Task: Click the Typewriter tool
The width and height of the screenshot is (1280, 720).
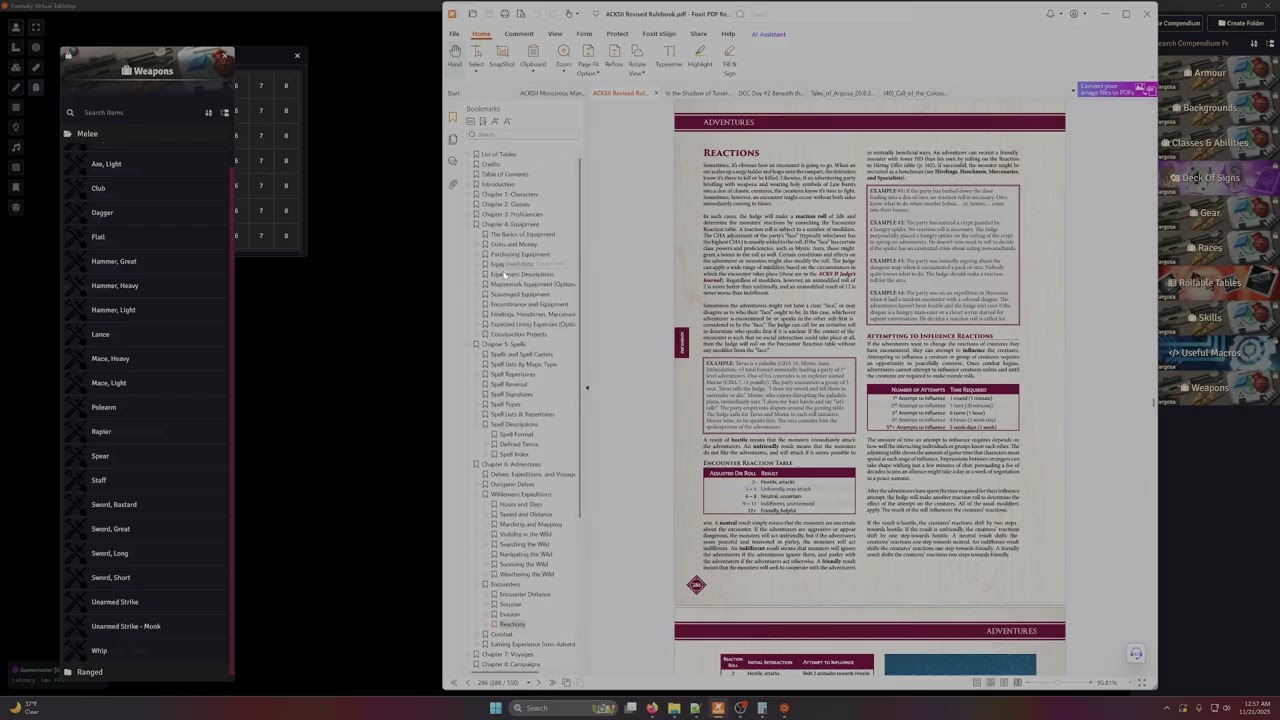Action: click(x=669, y=55)
